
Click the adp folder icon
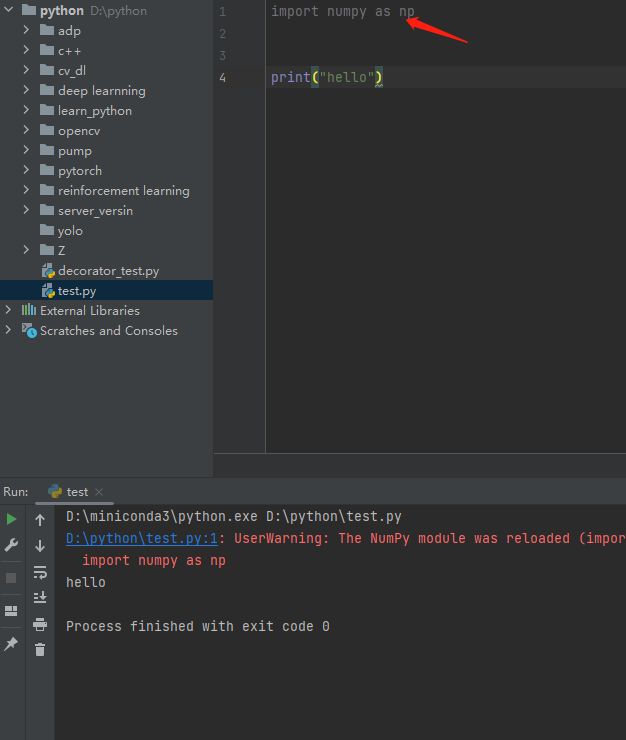click(47, 30)
